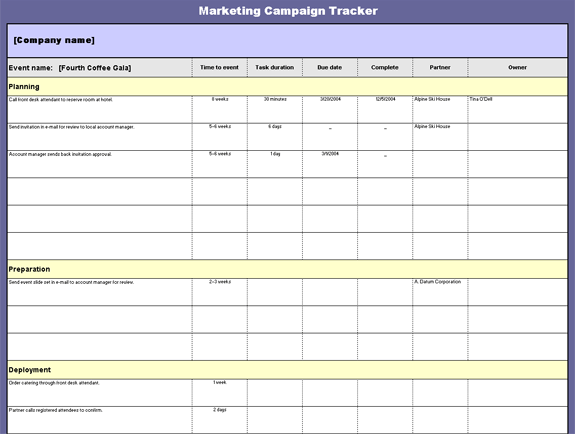Click the Order catering task cell

coord(100,393)
